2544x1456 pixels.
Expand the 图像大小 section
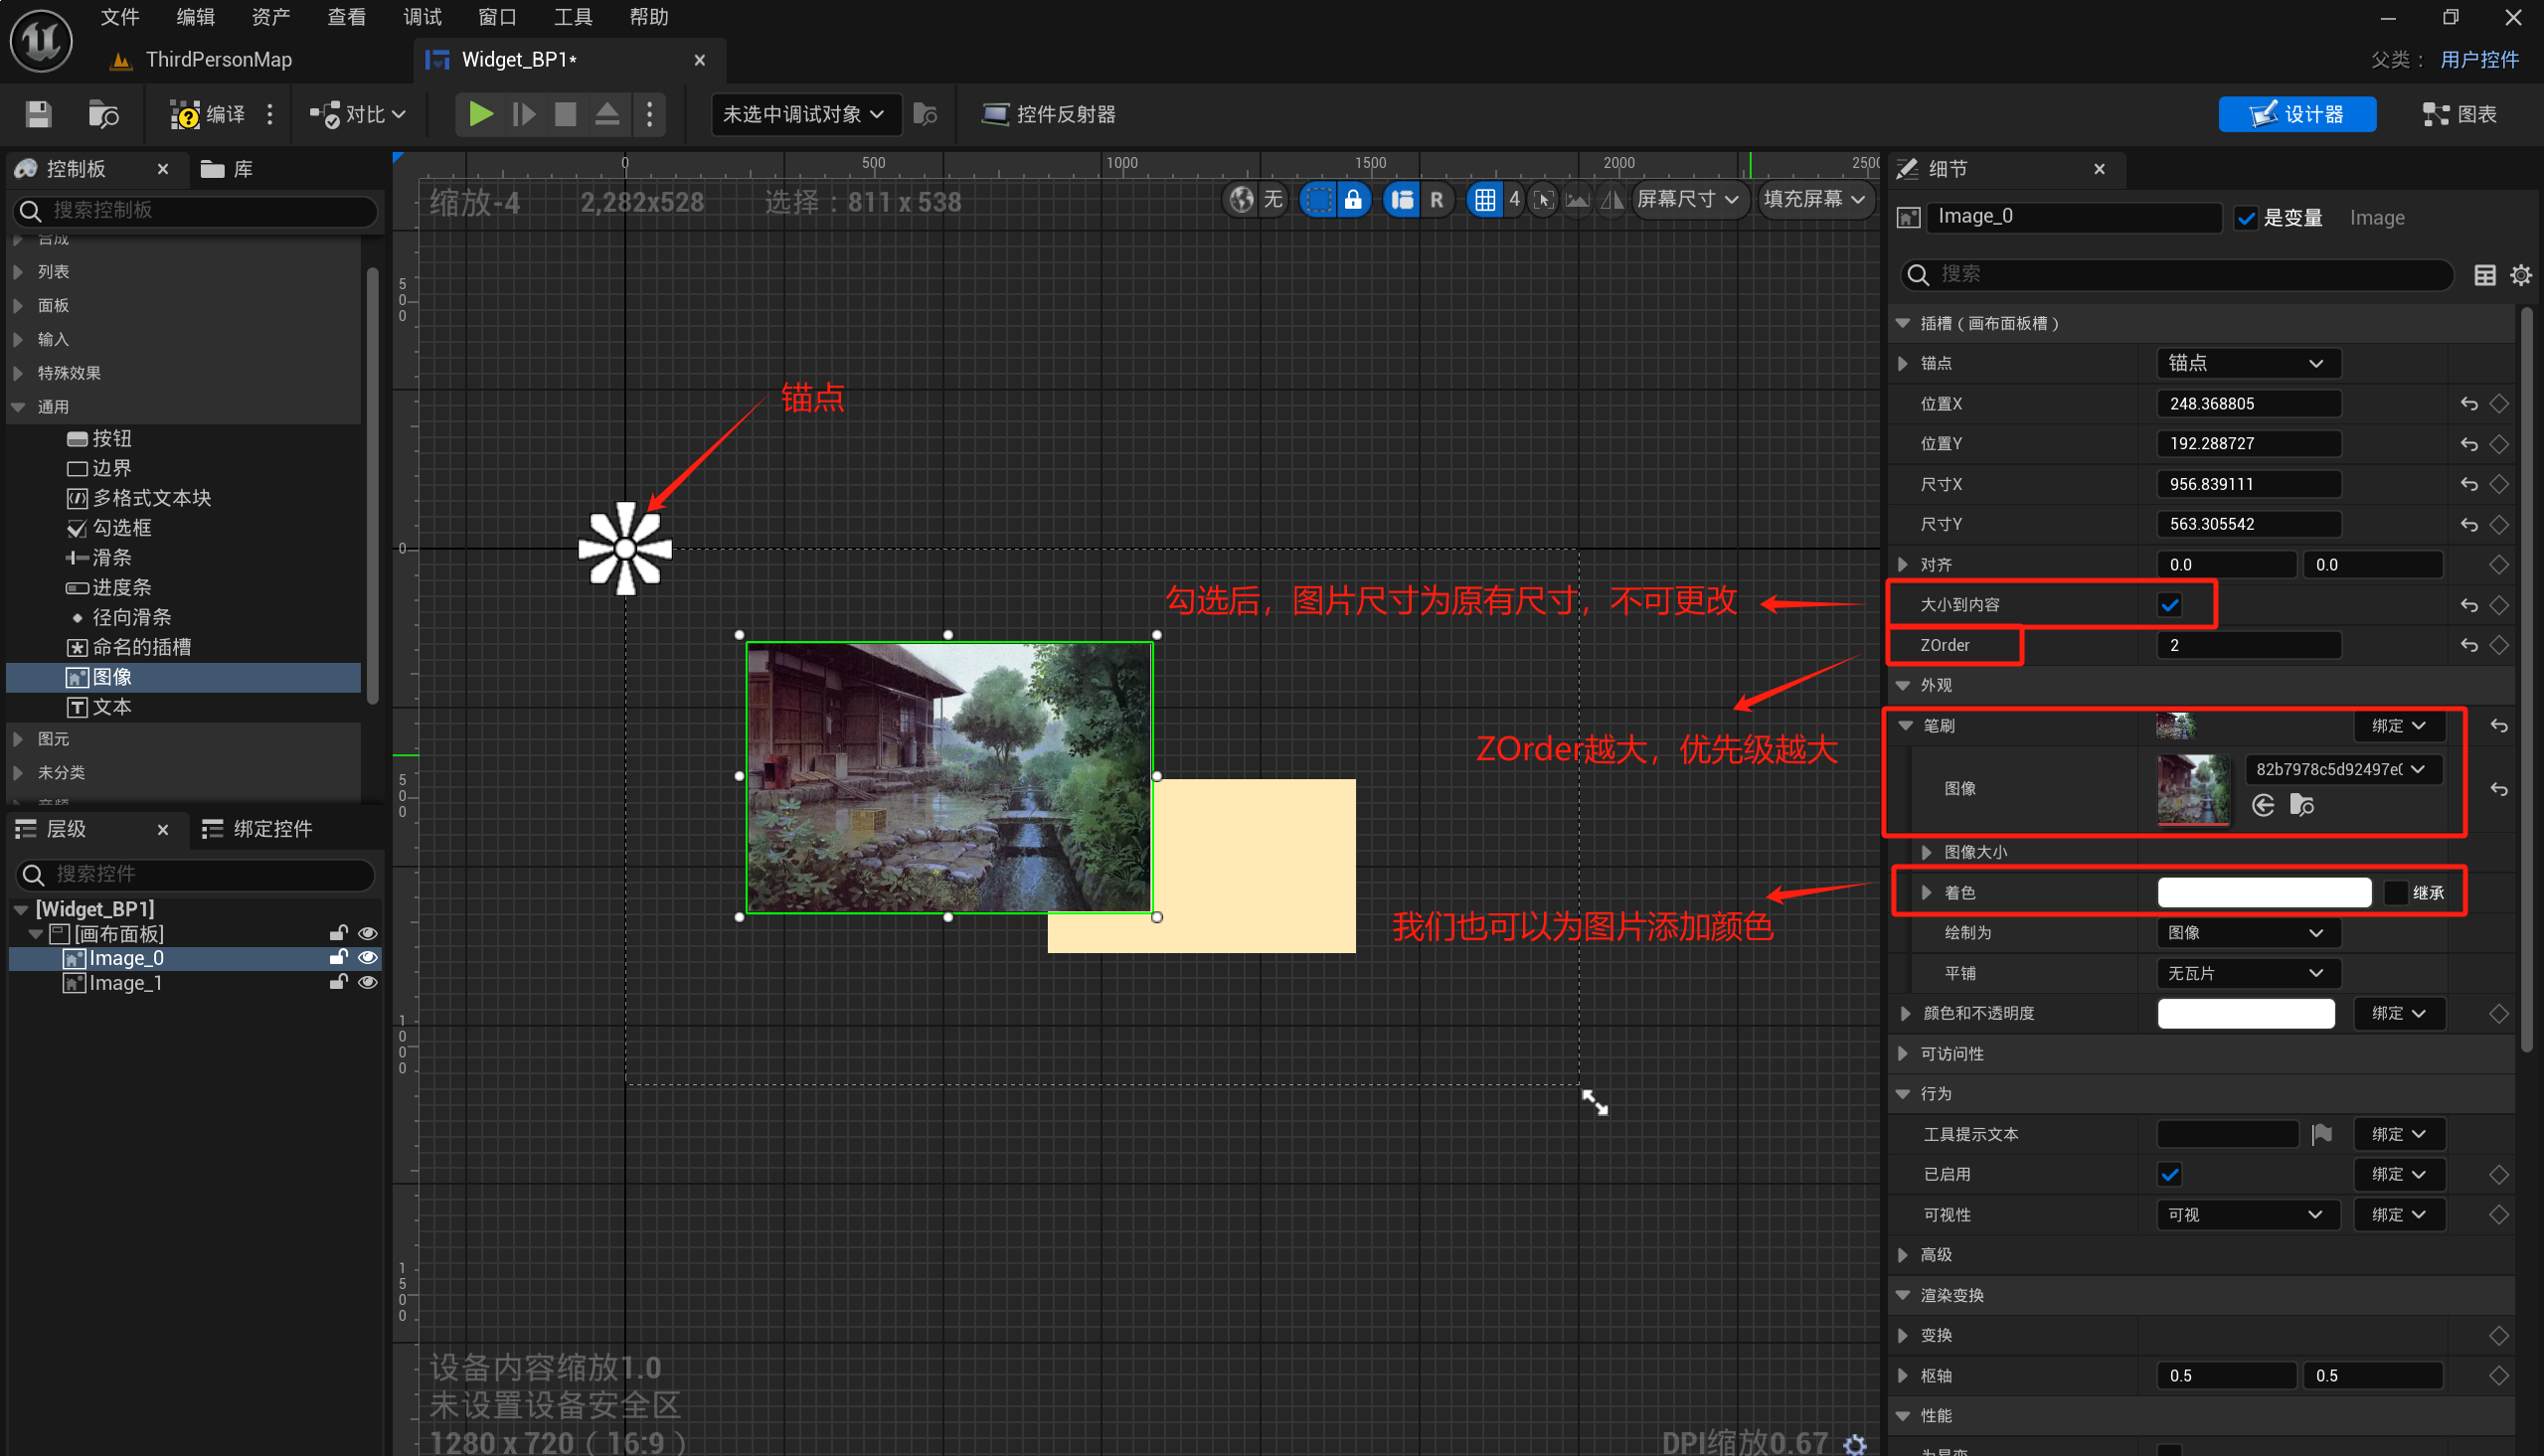coord(1927,852)
